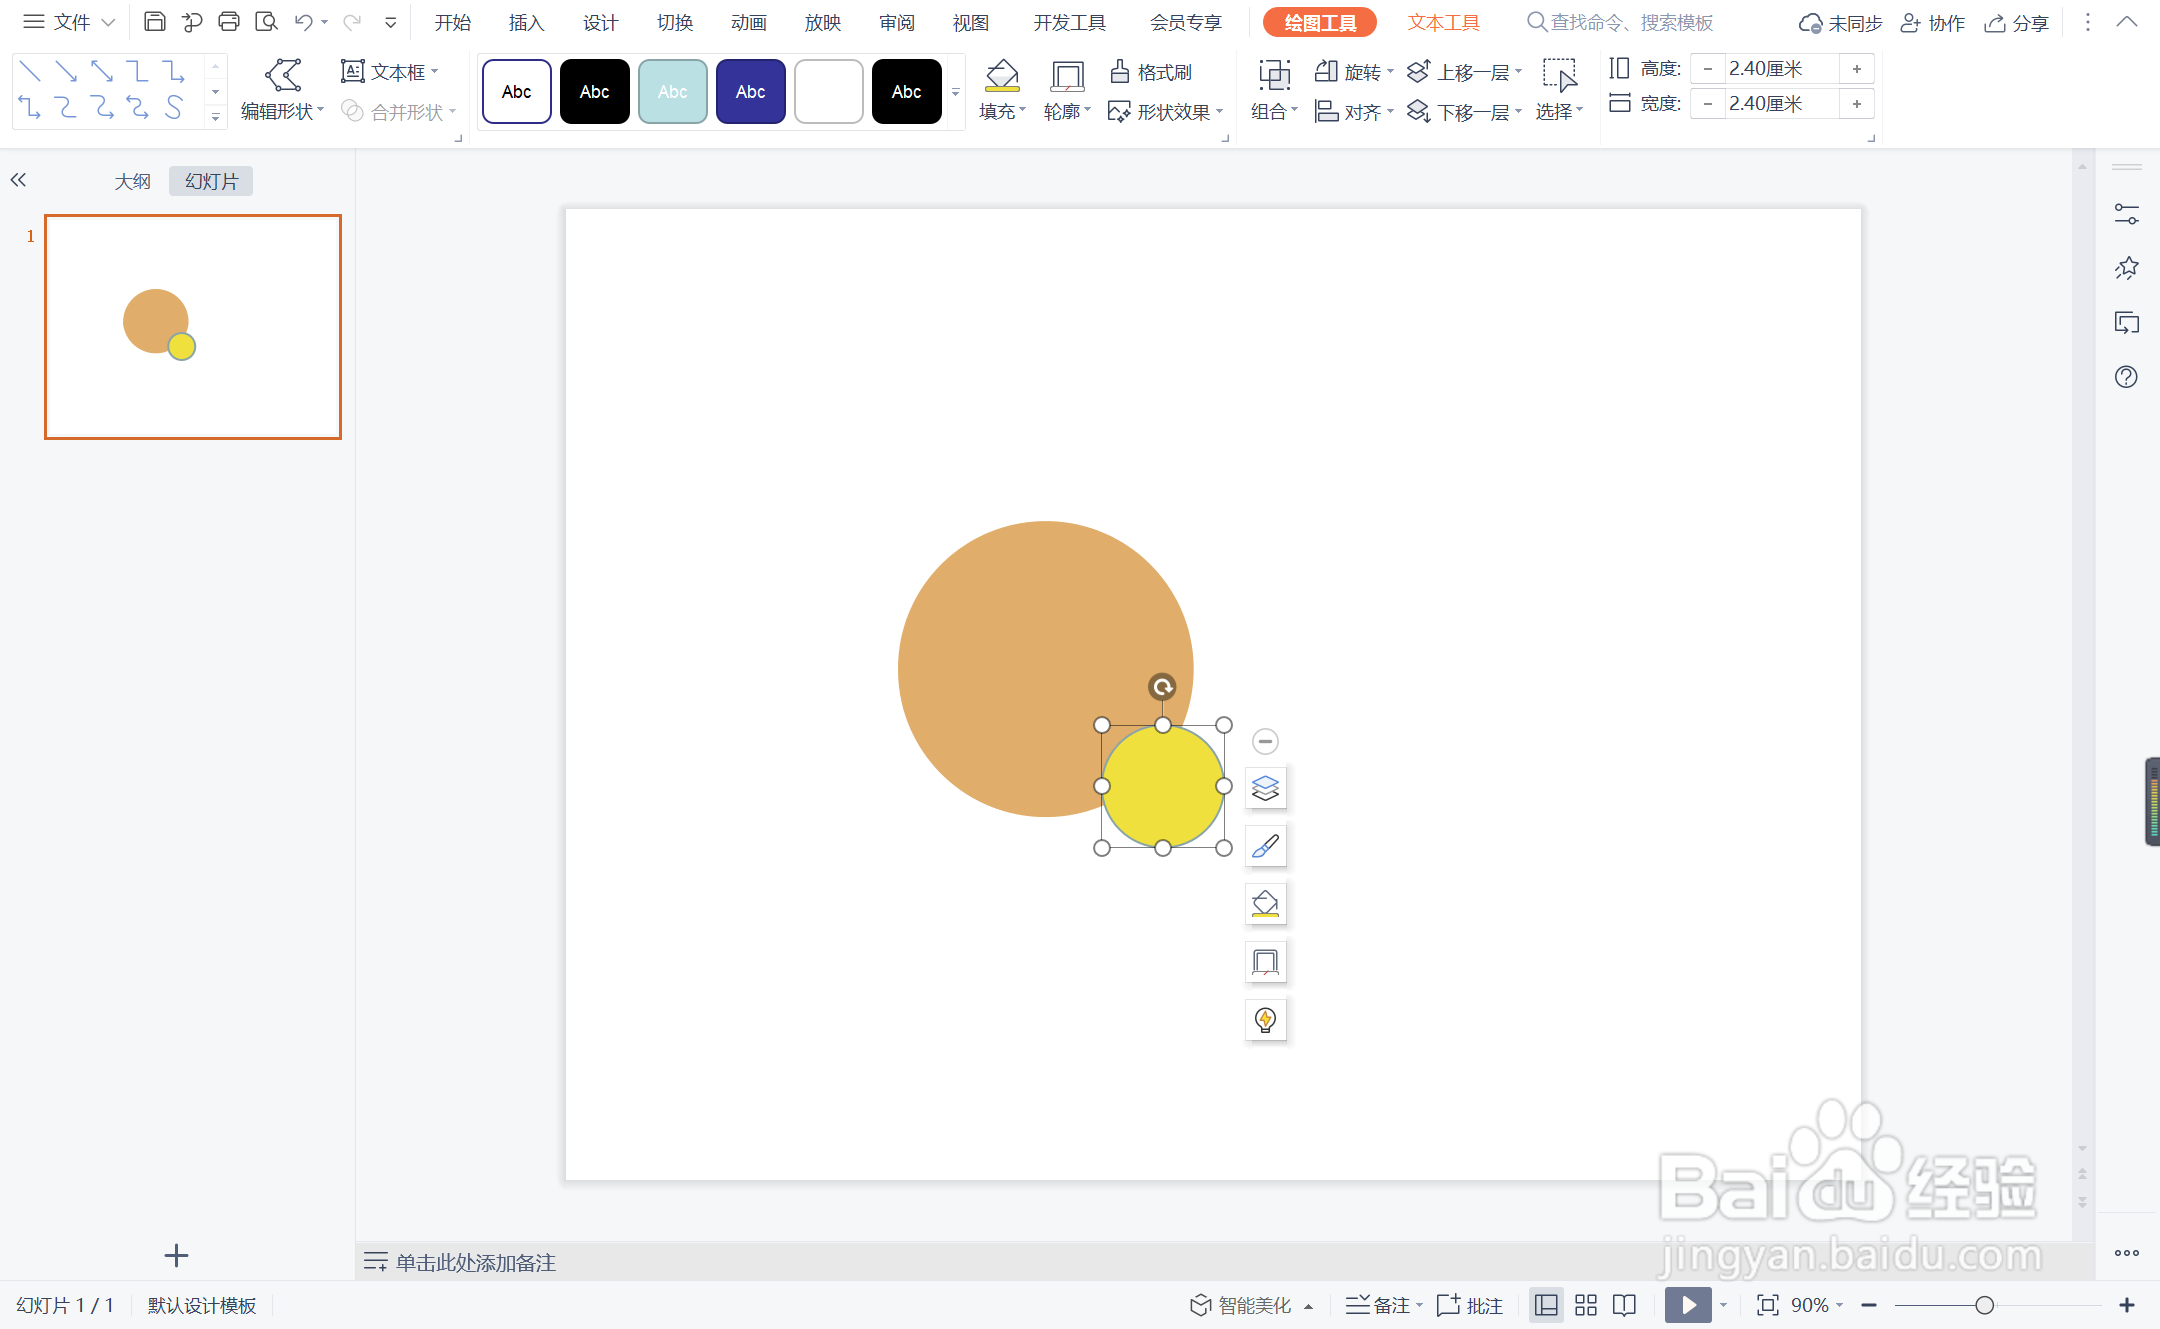Select the dark blue Abc shape style
Image resolution: width=2160 pixels, height=1329 pixels.
(750, 91)
